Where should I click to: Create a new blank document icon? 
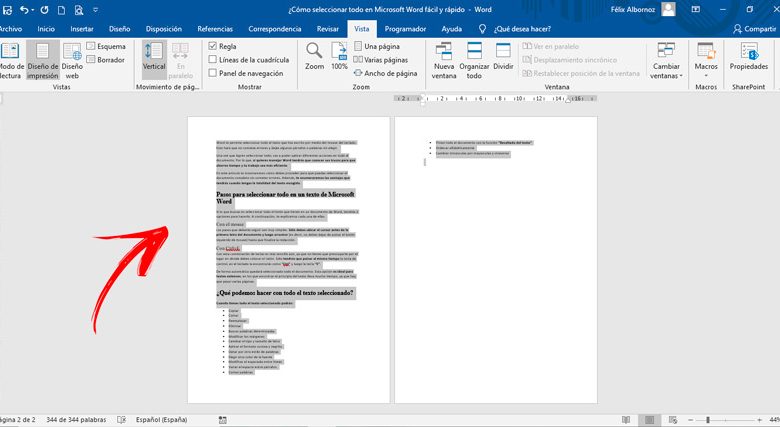click(x=61, y=9)
